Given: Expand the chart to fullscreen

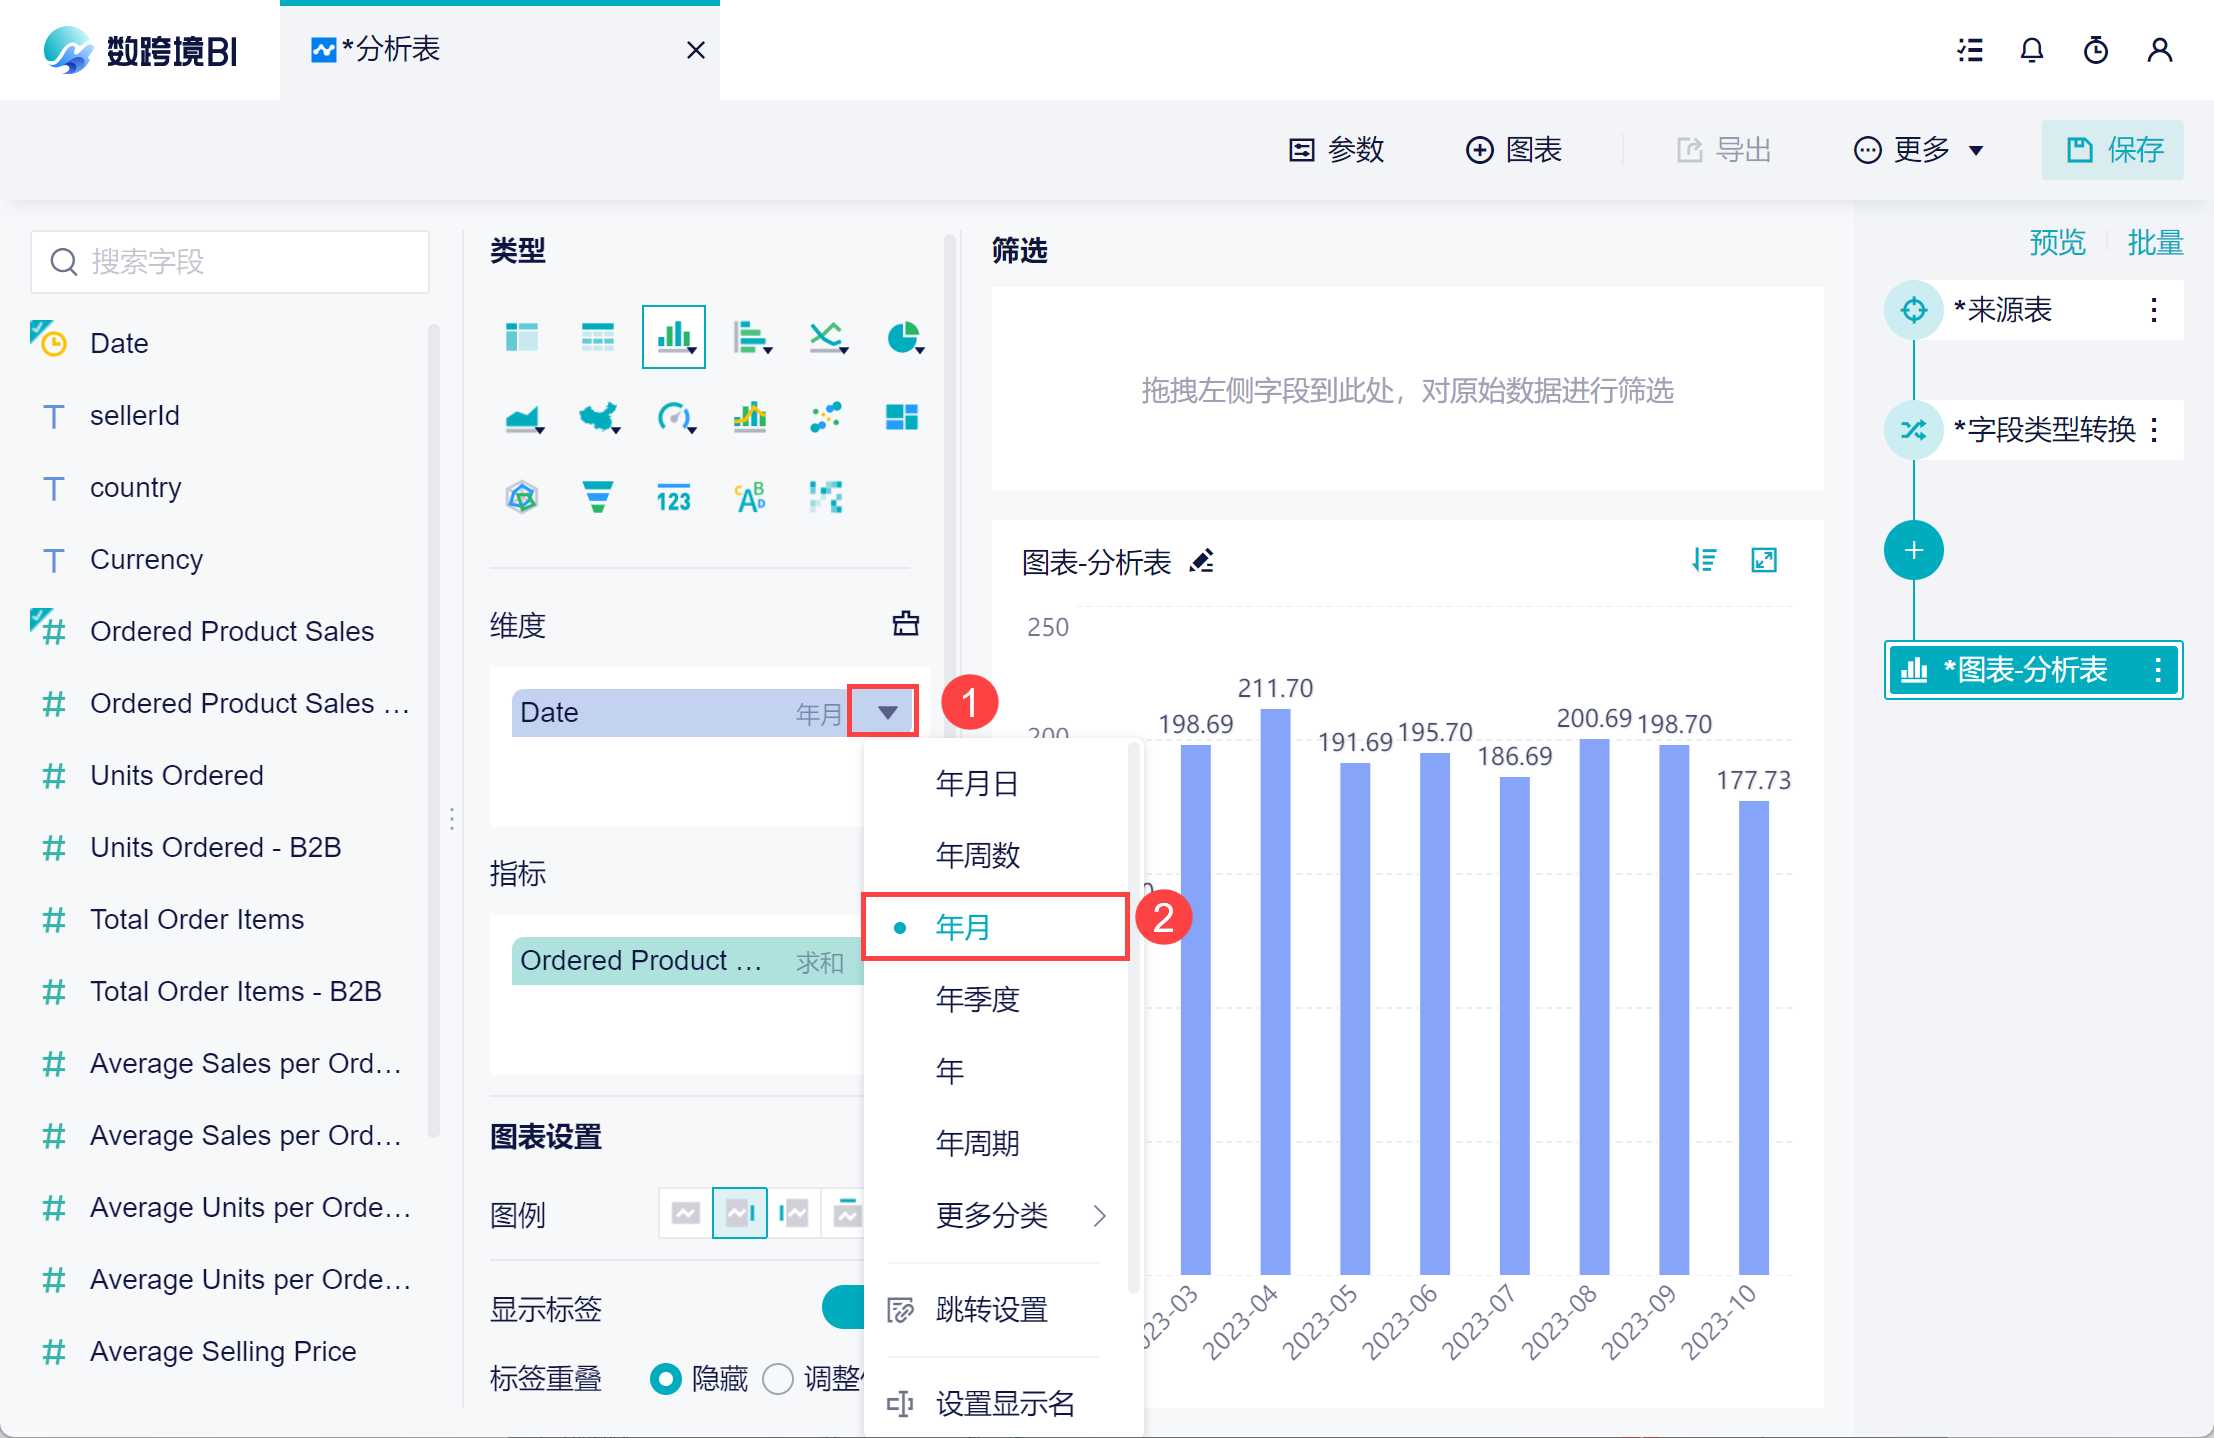Looking at the screenshot, I should pos(1764,560).
